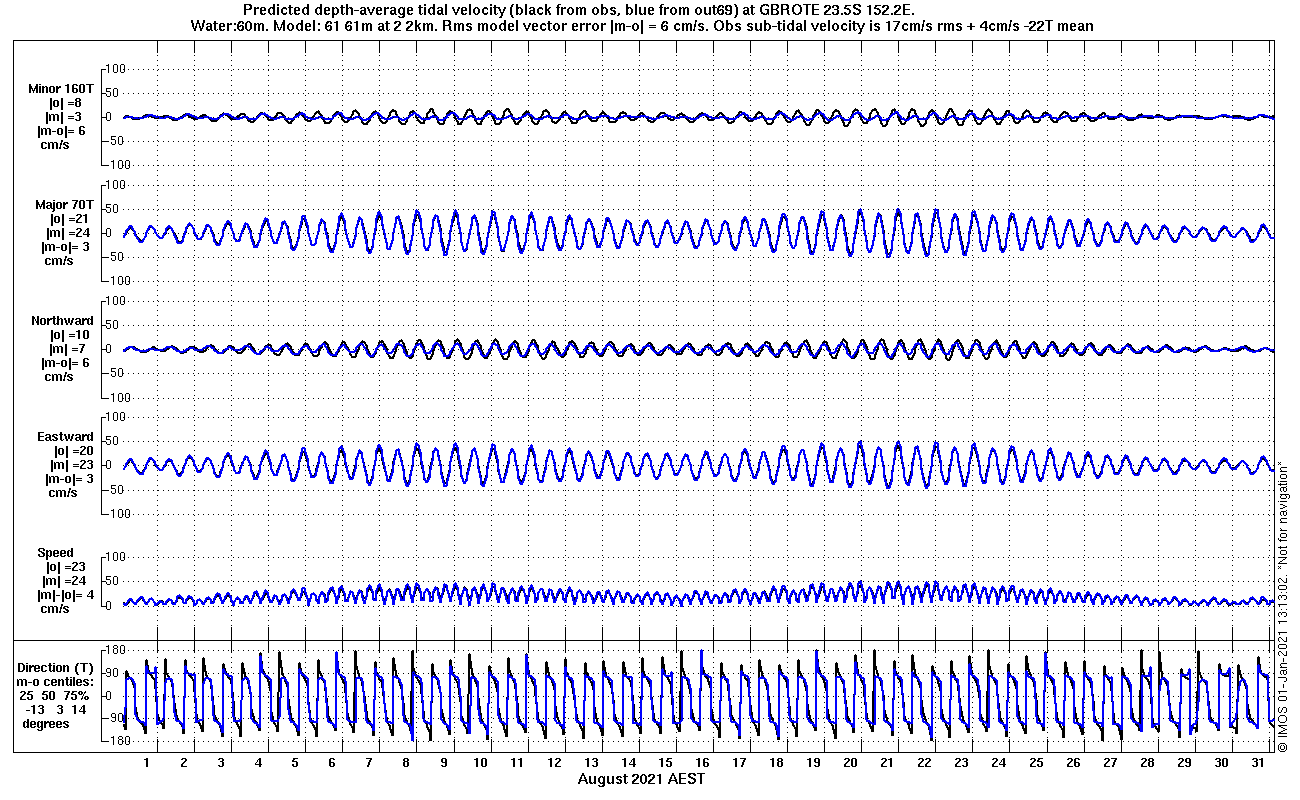Click the '|m| =7' value under Northward
Image resolution: width=1300 pixels, height=800 pixels.
[66, 349]
